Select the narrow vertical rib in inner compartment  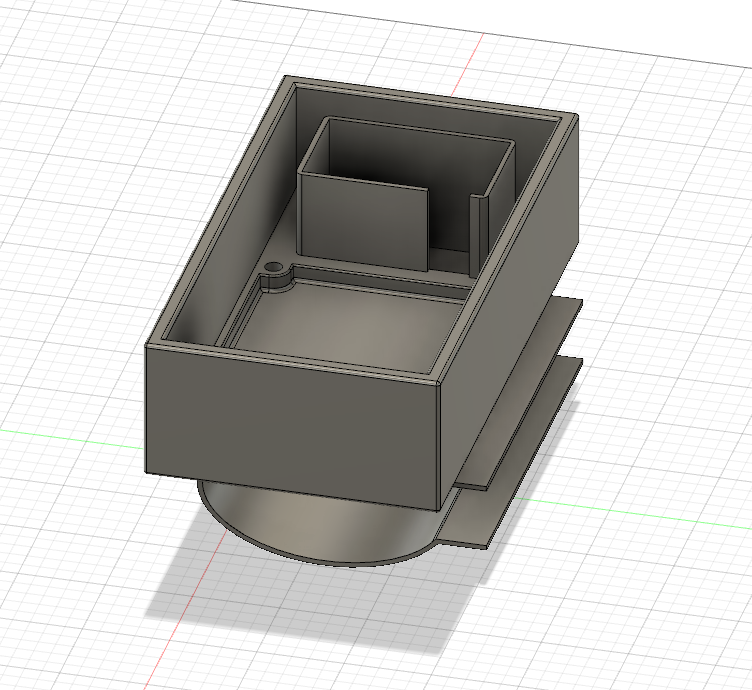(x=478, y=235)
